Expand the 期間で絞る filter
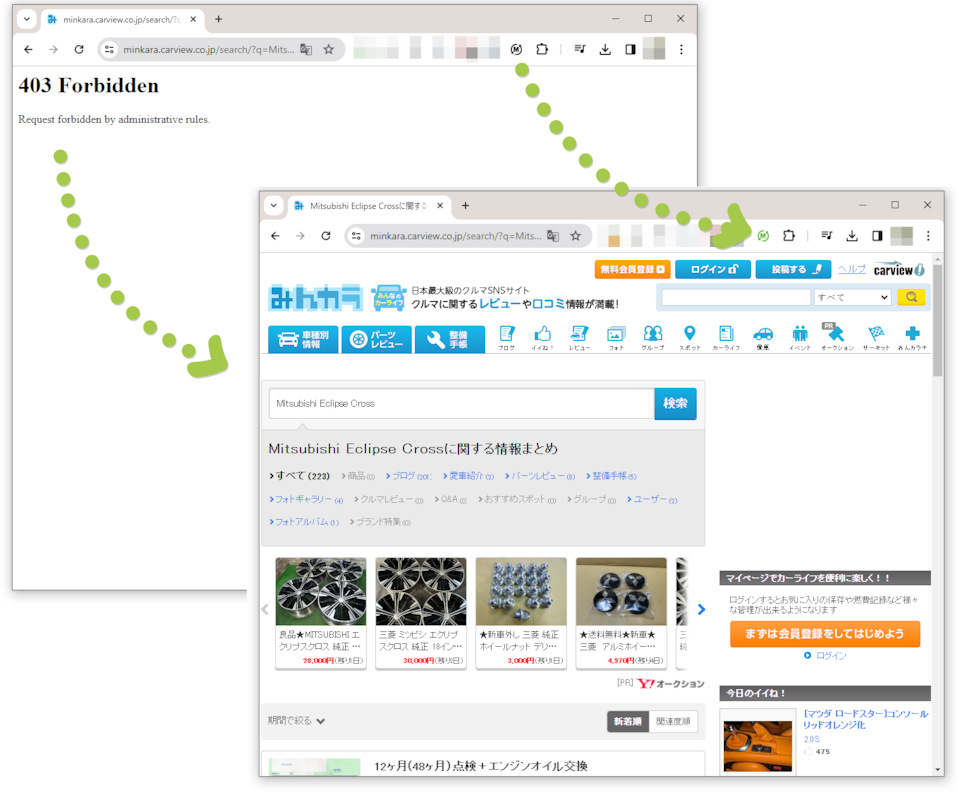The image size is (960, 793). click(x=296, y=721)
